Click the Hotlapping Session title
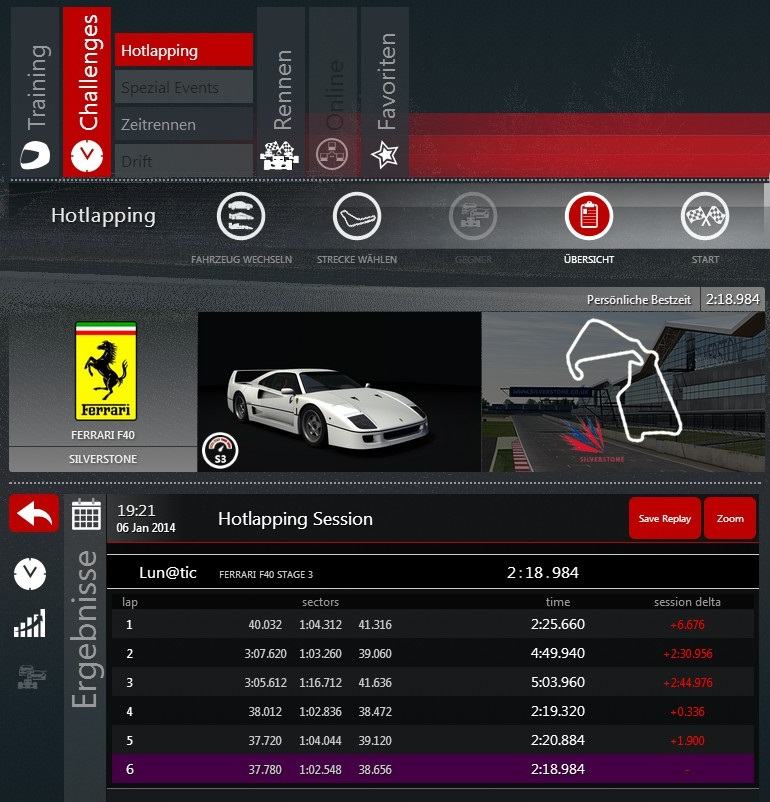 pyautogui.click(x=295, y=519)
